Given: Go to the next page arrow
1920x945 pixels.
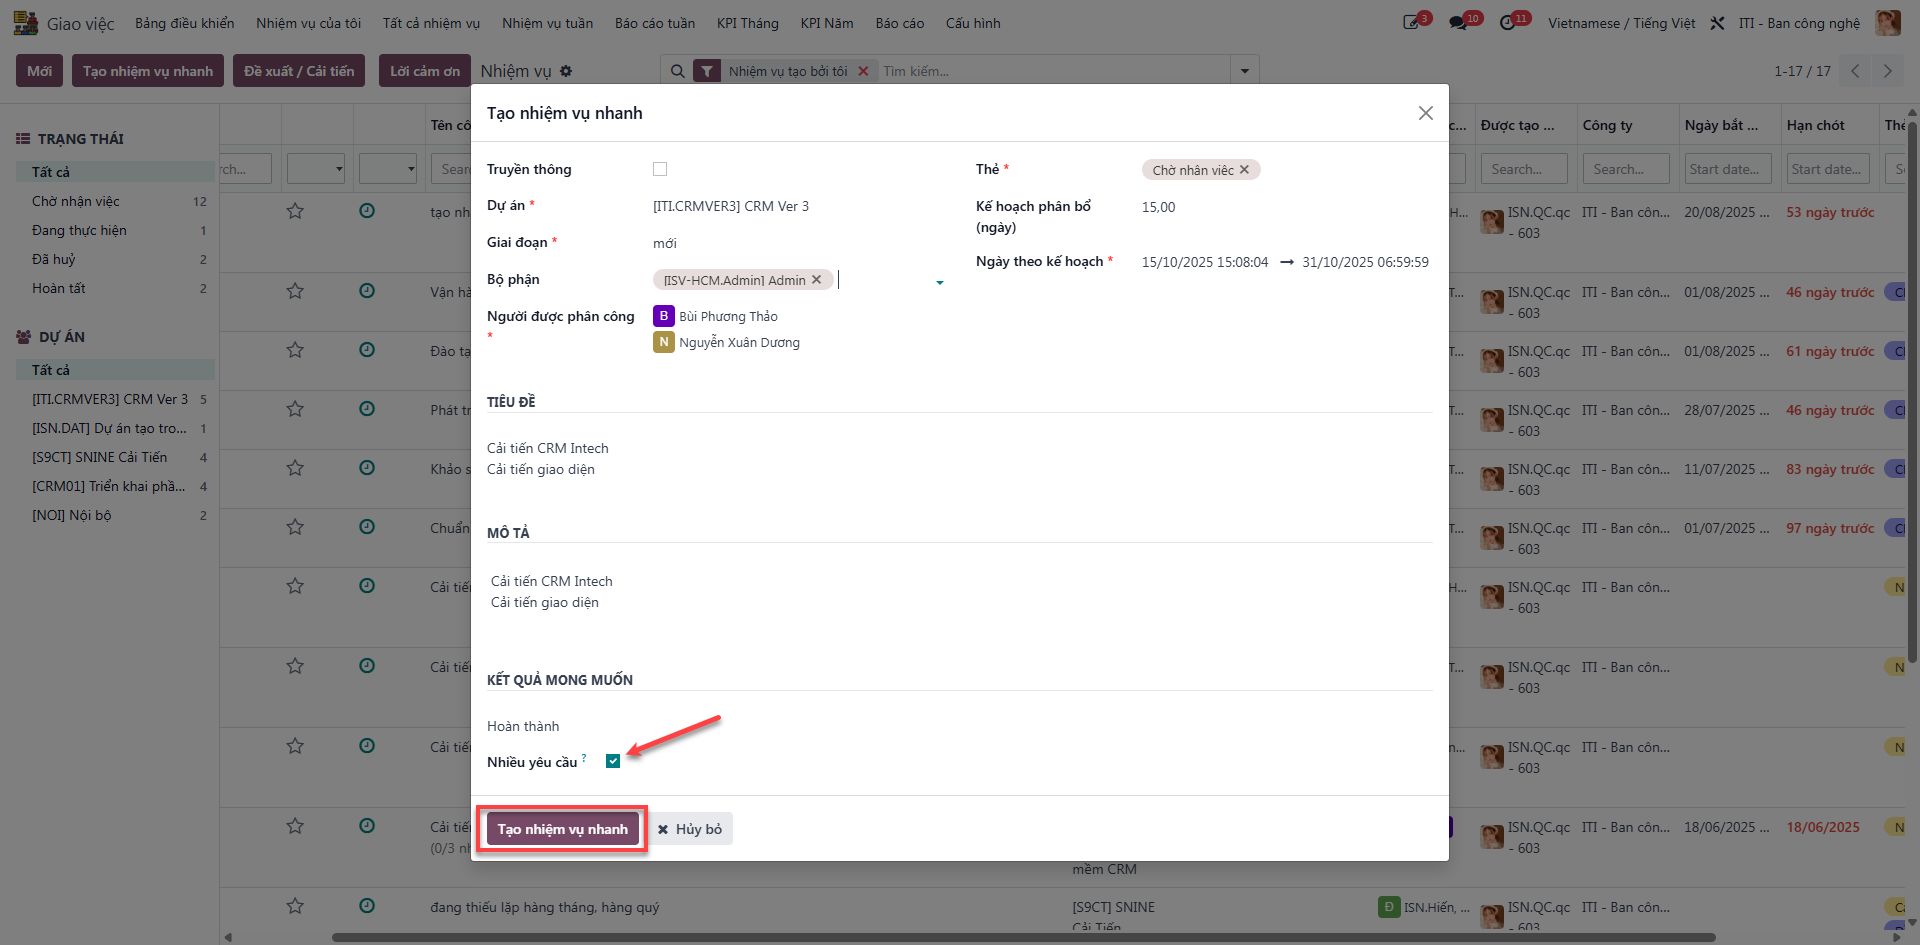Looking at the screenshot, I should (1888, 71).
